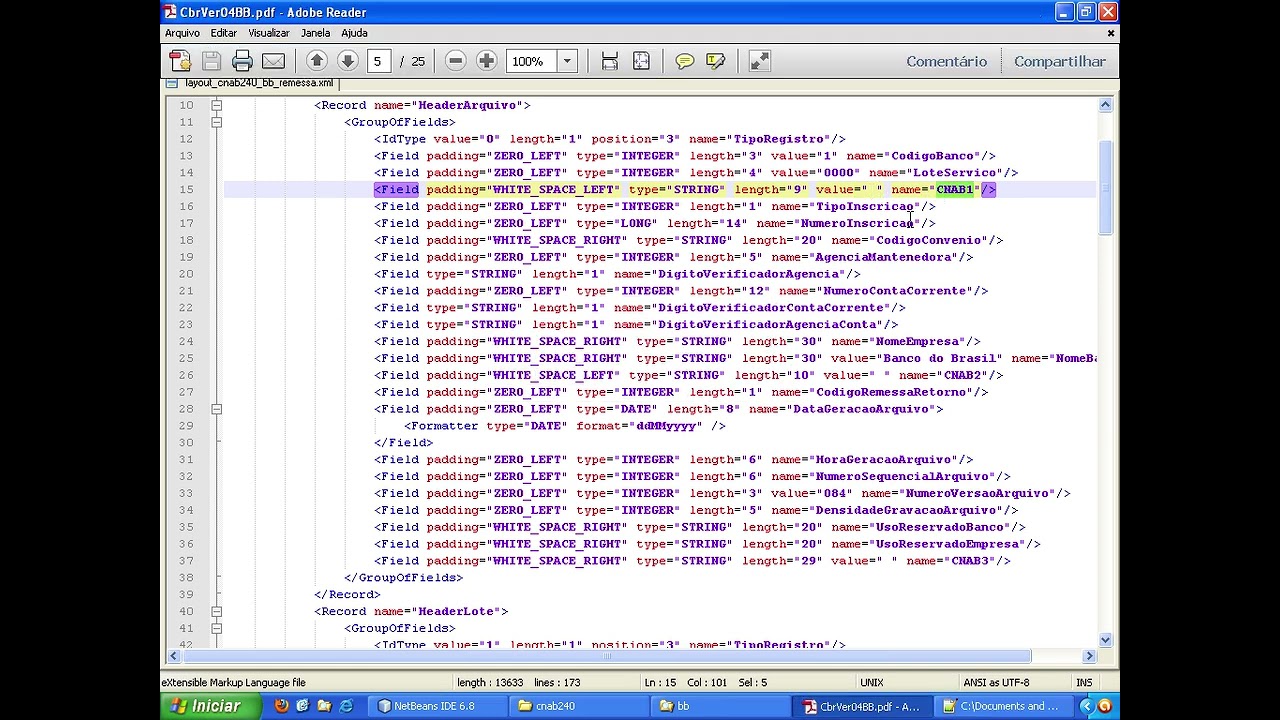
Task: Click the horizontal scrollbar thumb
Action: (607, 656)
